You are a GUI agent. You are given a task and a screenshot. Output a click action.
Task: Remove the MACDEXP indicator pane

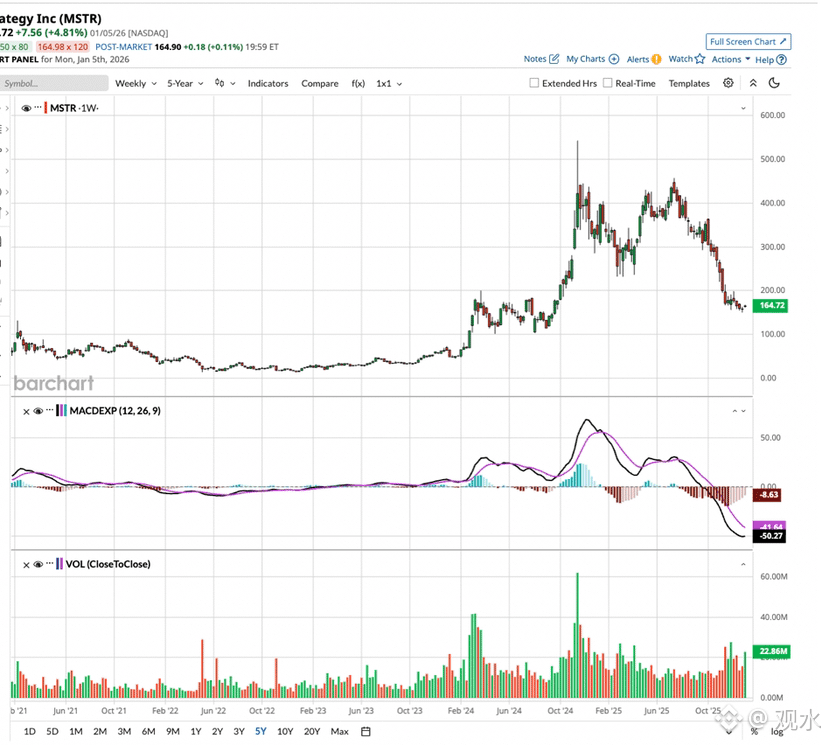[x=26, y=411]
